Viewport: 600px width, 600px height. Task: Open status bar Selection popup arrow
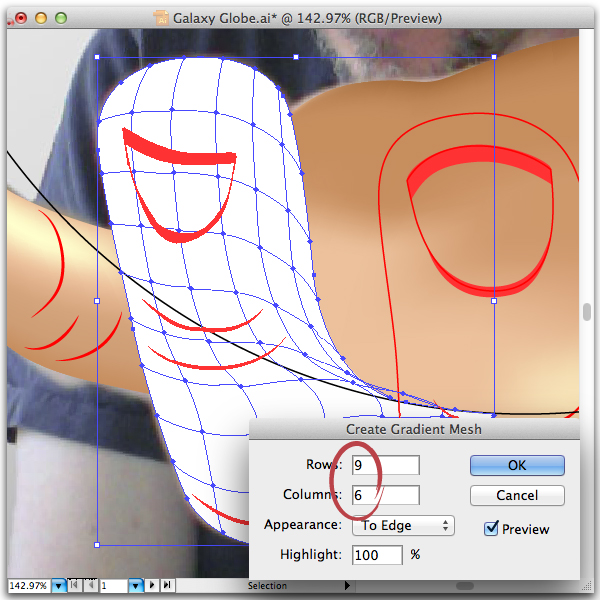coord(347,585)
